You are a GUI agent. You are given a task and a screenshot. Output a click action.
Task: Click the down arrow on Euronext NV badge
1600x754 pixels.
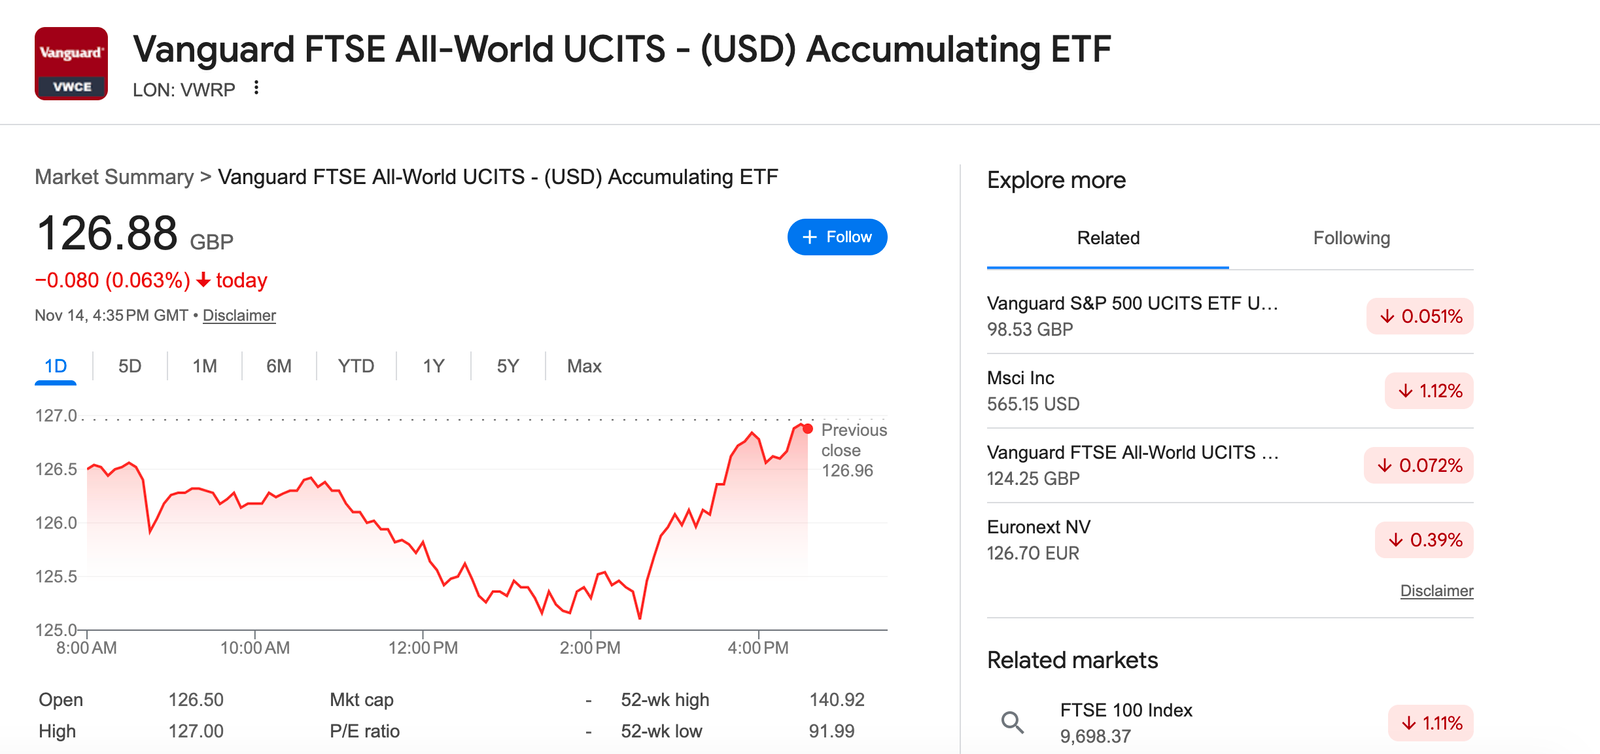point(1396,540)
